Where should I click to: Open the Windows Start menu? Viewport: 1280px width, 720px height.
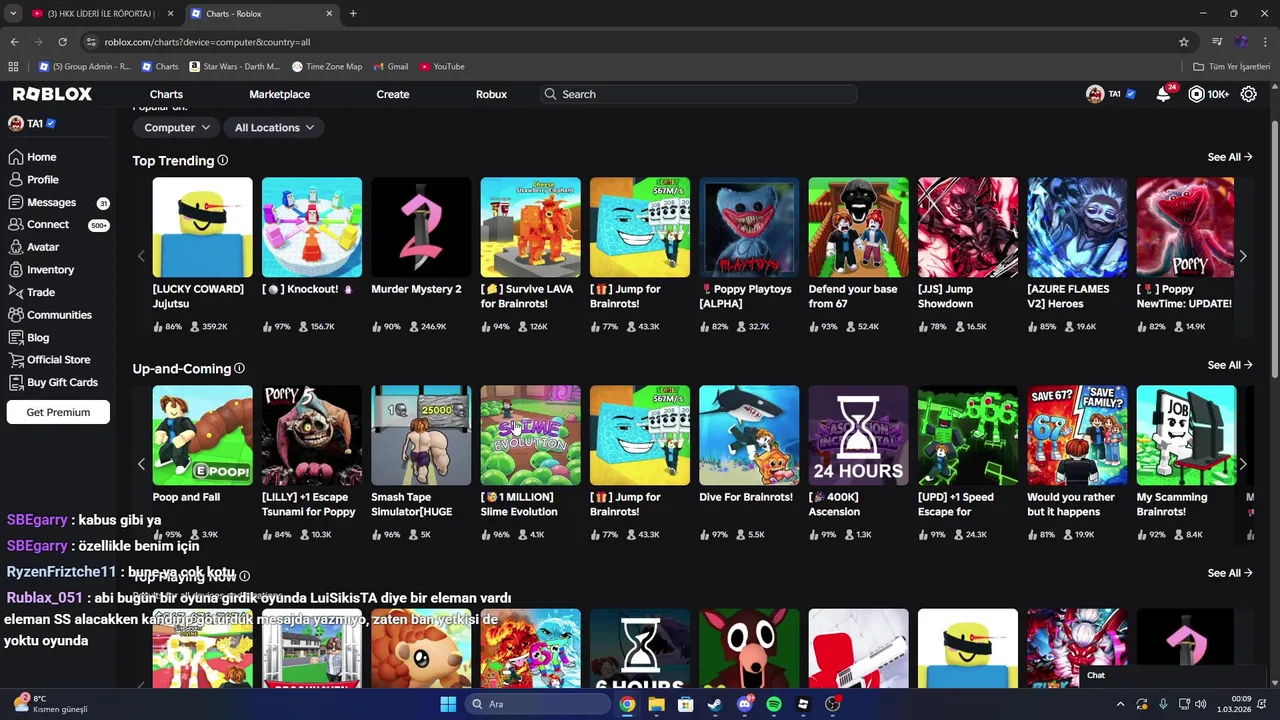coord(448,704)
